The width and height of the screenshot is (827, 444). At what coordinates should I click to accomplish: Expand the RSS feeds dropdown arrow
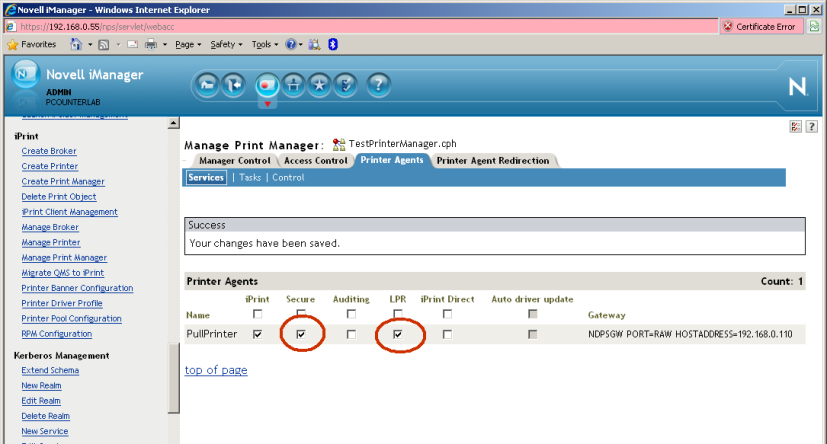tap(118, 45)
